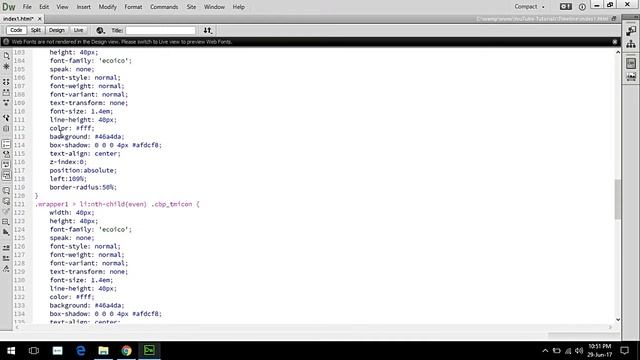This screenshot has height=360, width=640.
Task: Switch to Split view
Action: click(36, 30)
